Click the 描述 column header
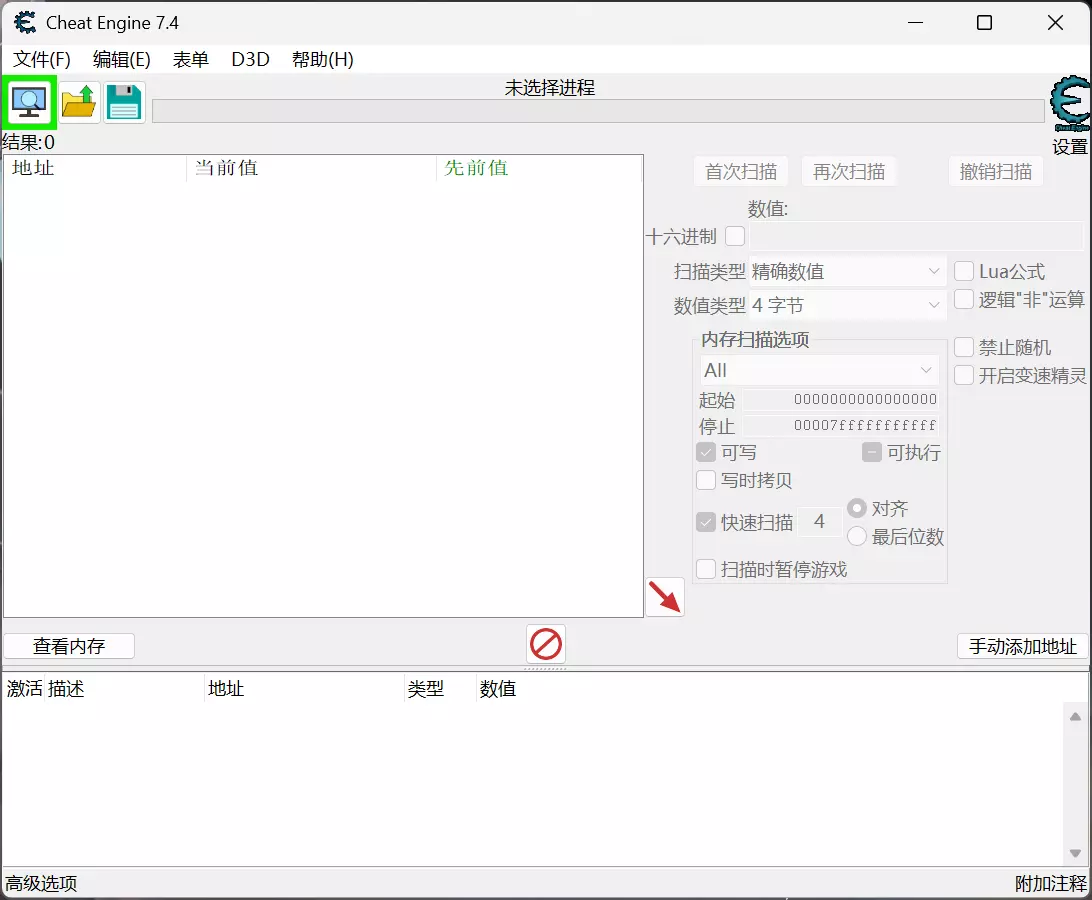Image resolution: width=1092 pixels, height=900 pixels. pyautogui.click(x=125, y=689)
